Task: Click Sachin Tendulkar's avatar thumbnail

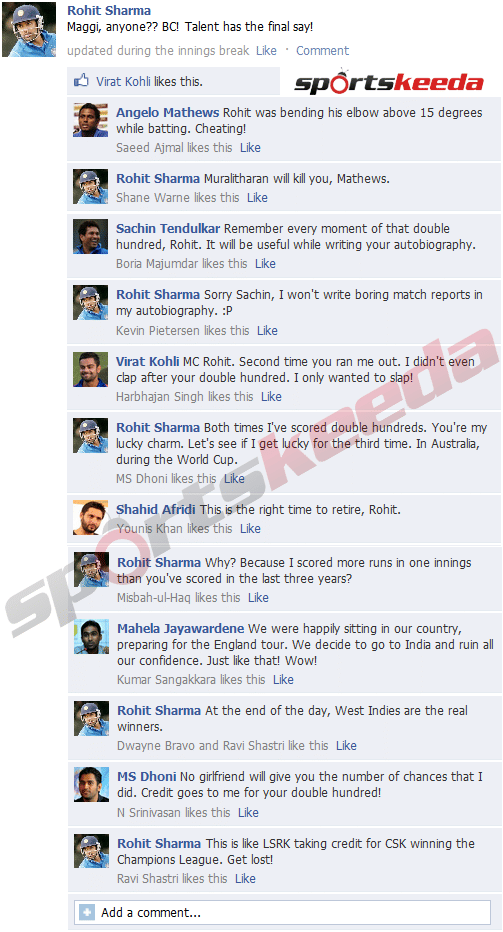Action: tap(90, 236)
